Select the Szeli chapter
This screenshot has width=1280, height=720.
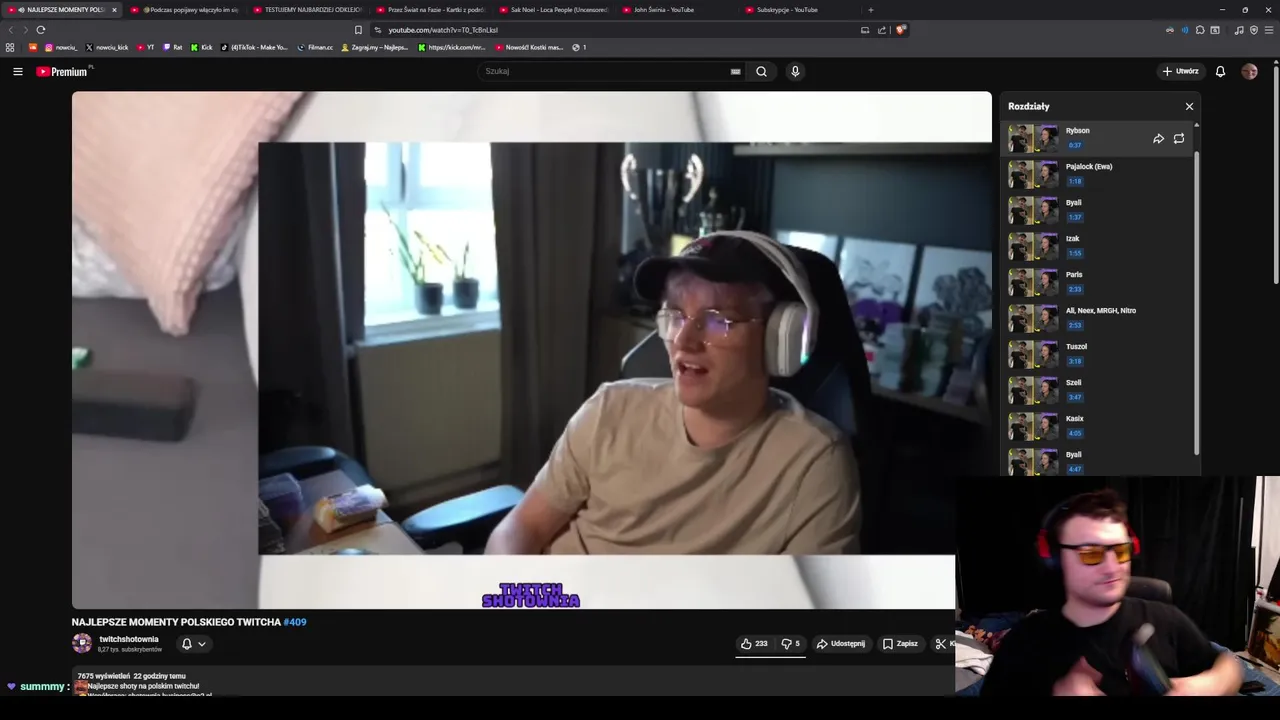1098,390
